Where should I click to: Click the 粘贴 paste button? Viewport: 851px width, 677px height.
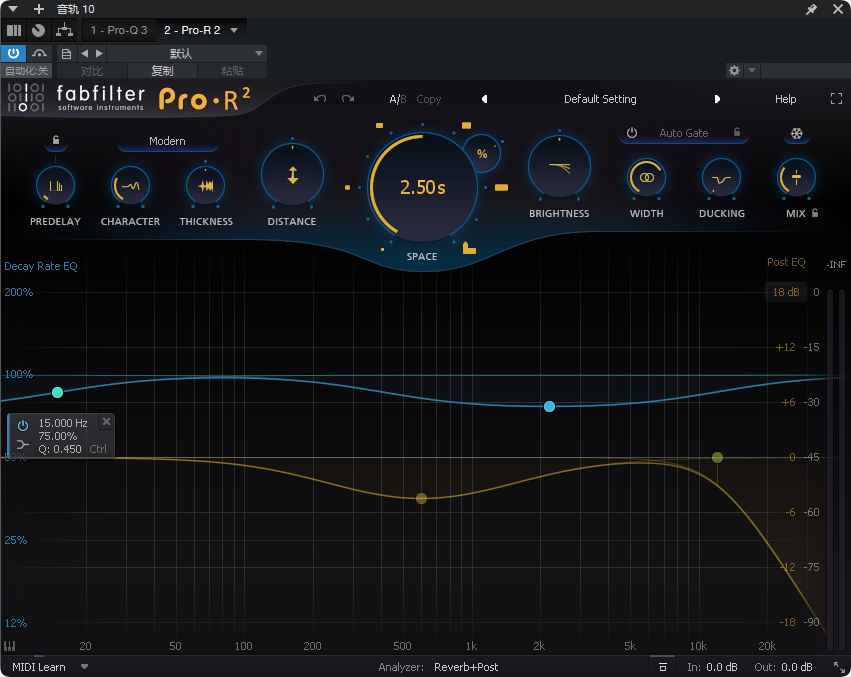(232, 71)
